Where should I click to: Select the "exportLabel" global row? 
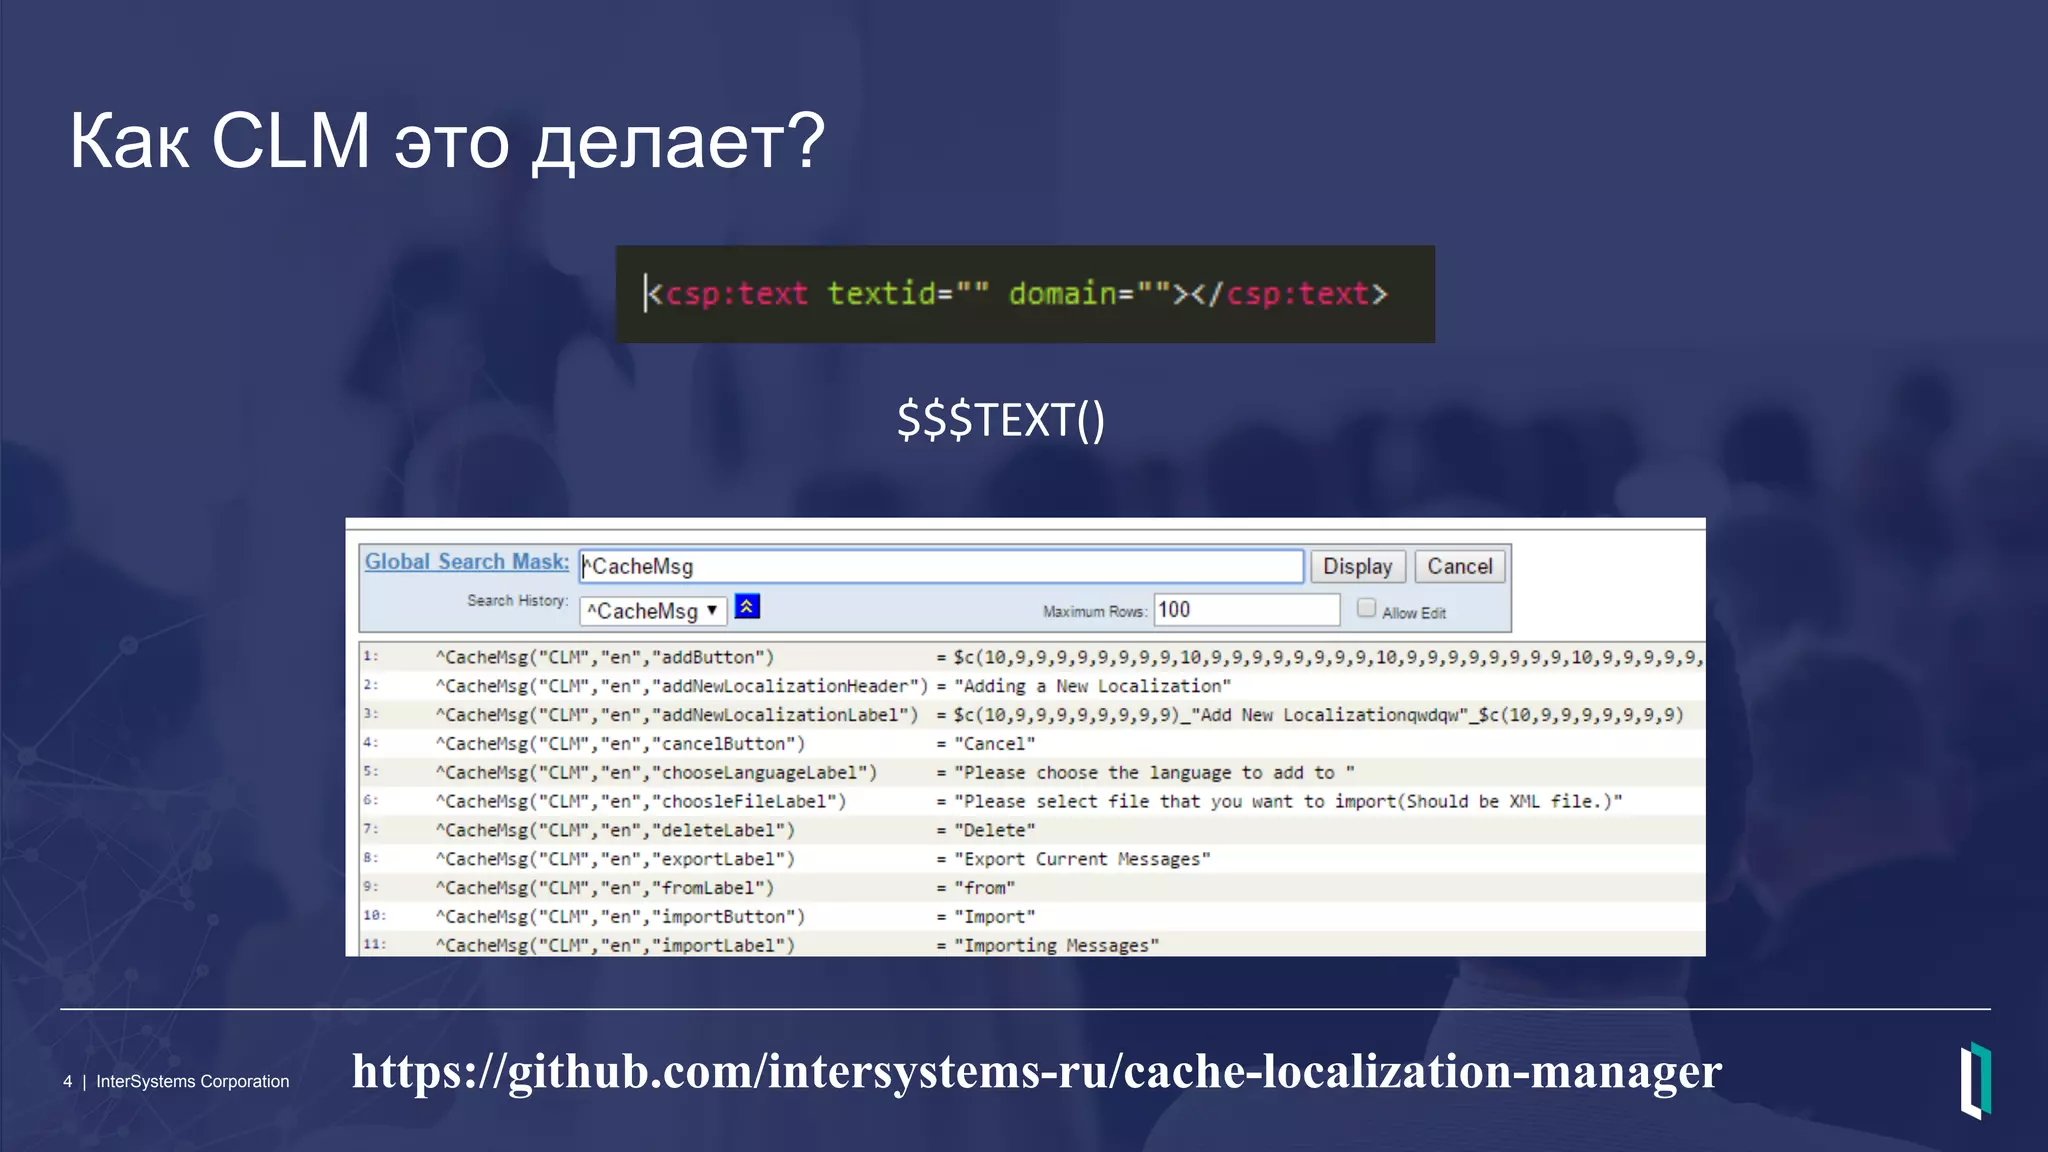click(x=1032, y=859)
